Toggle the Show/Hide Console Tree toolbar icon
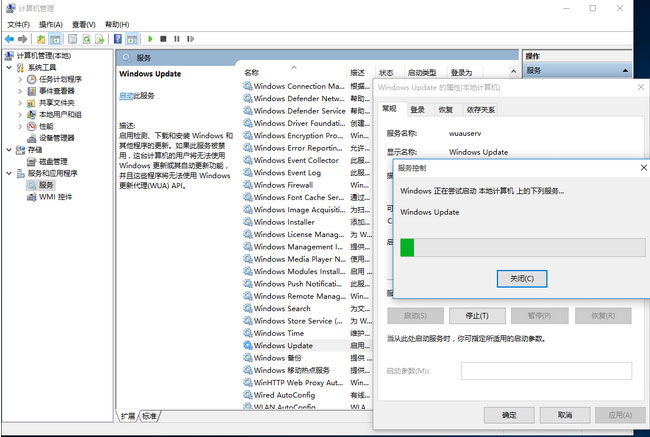This screenshot has width=650, height=437. point(55,39)
